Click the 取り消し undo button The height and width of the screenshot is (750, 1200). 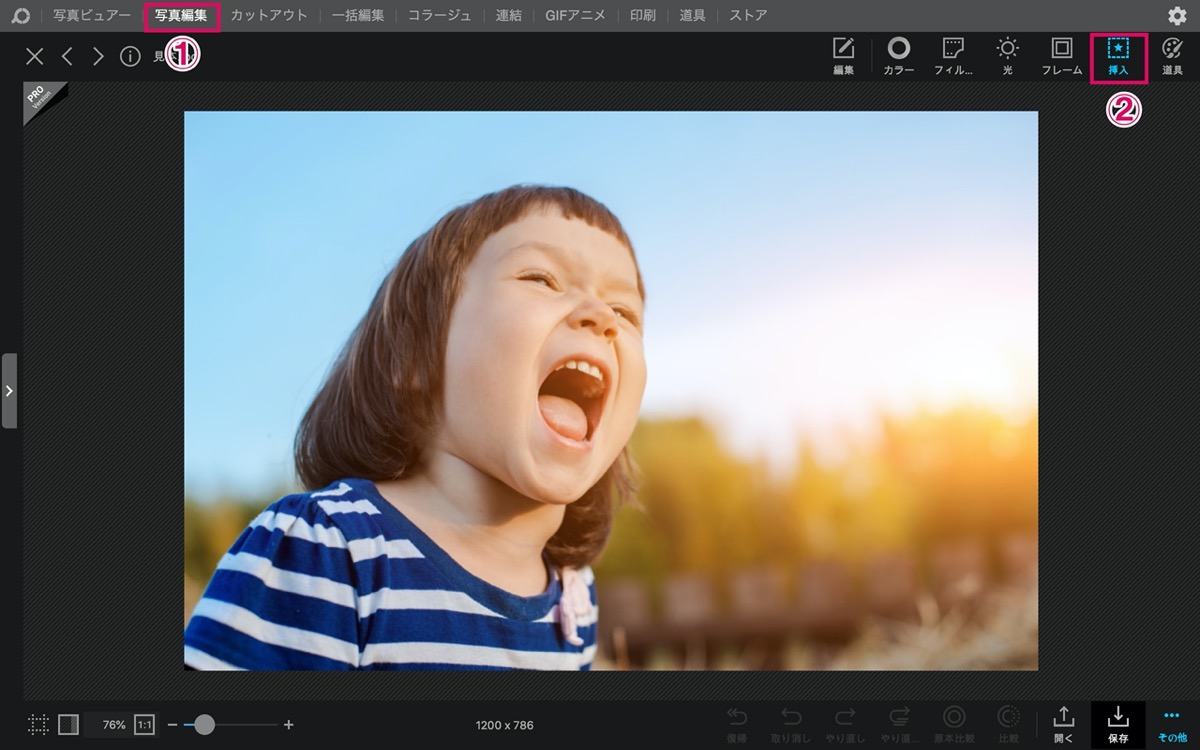click(791, 725)
